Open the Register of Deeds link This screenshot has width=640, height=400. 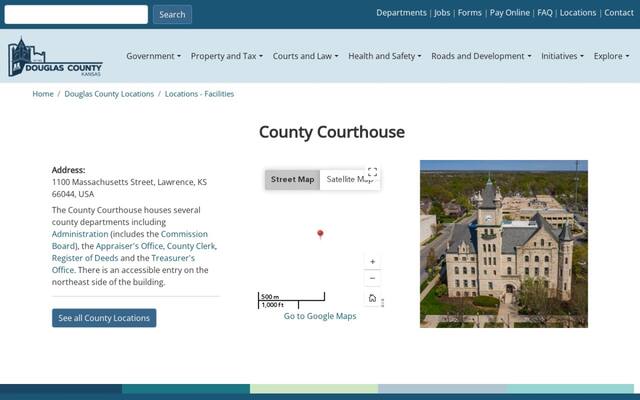(85, 258)
